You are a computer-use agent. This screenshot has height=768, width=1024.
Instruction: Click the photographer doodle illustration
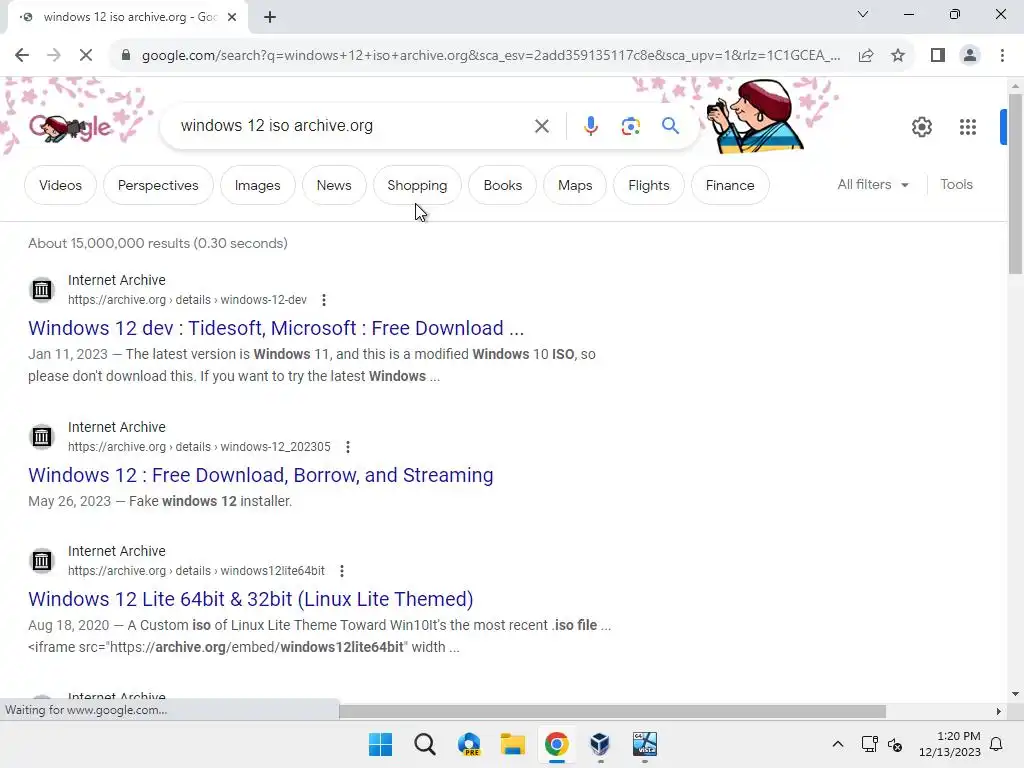(754, 116)
